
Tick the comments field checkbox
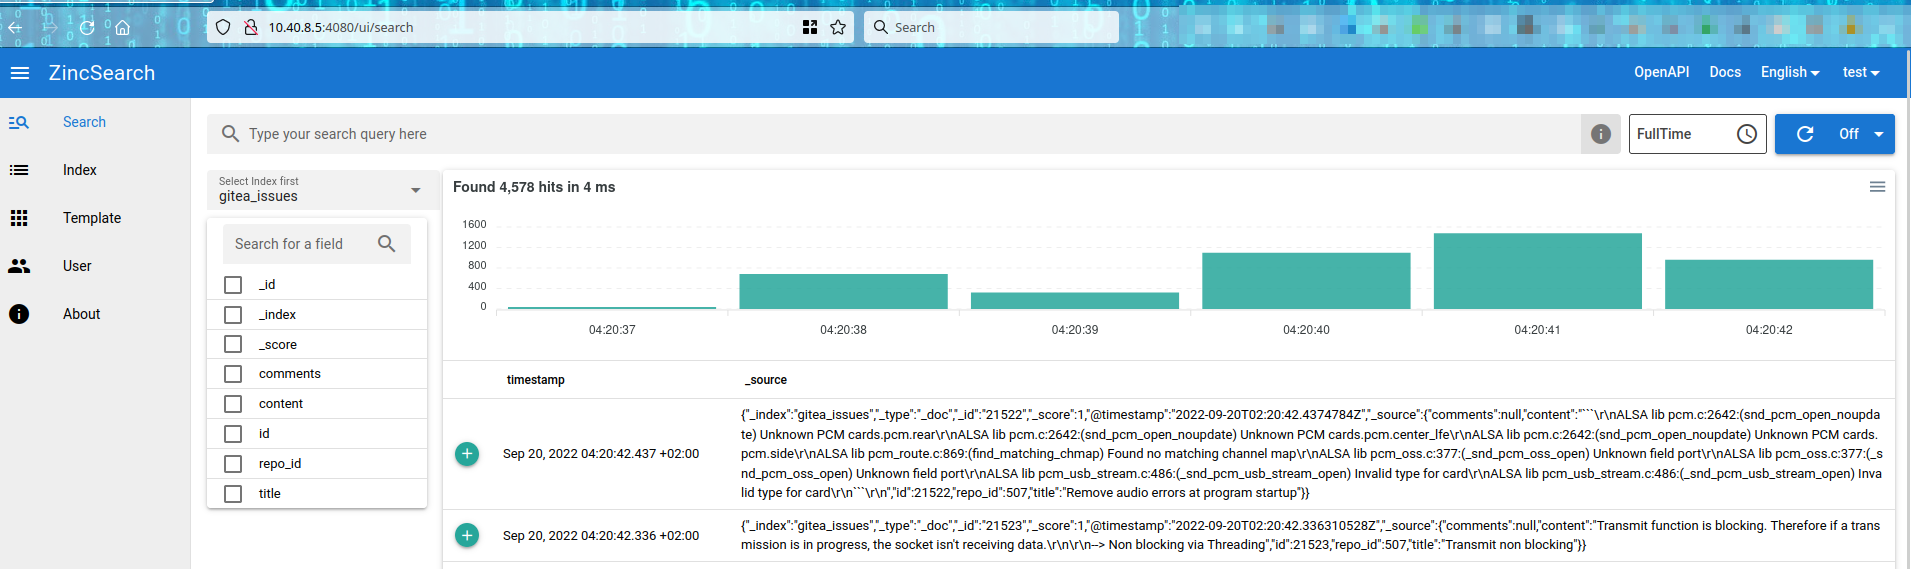233,374
